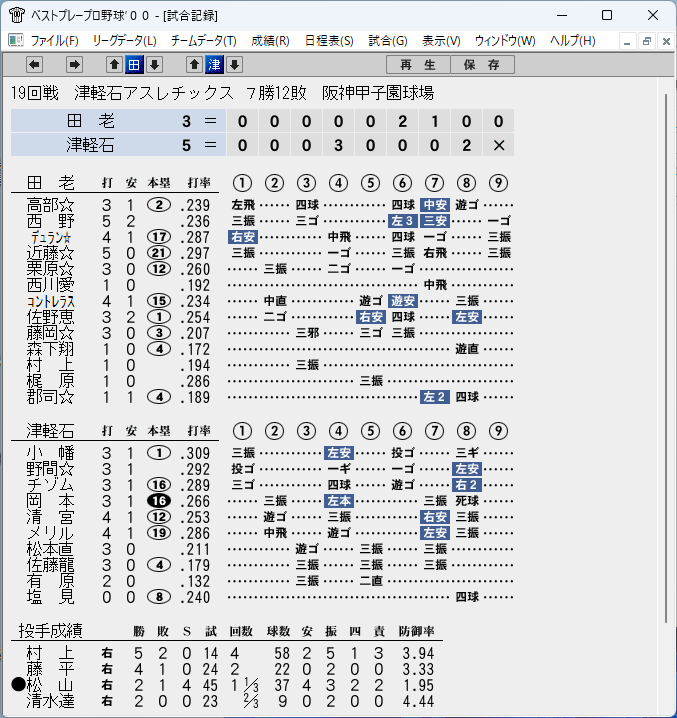
Task: Restore the inner document window
Action: click(647, 41)
